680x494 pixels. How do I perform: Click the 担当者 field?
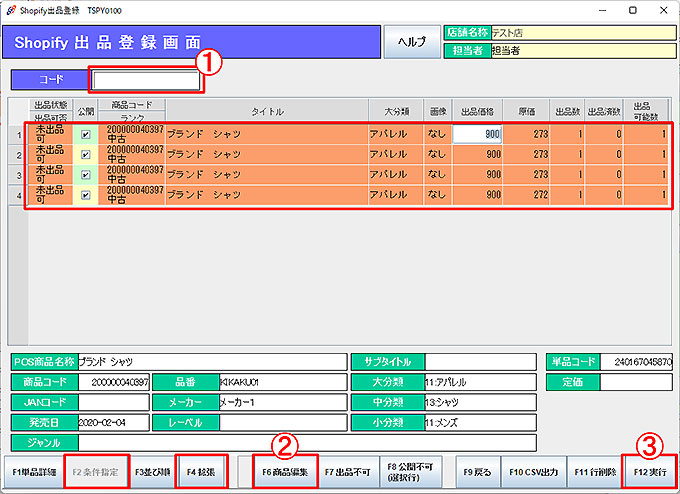click(x=583, y=51)
